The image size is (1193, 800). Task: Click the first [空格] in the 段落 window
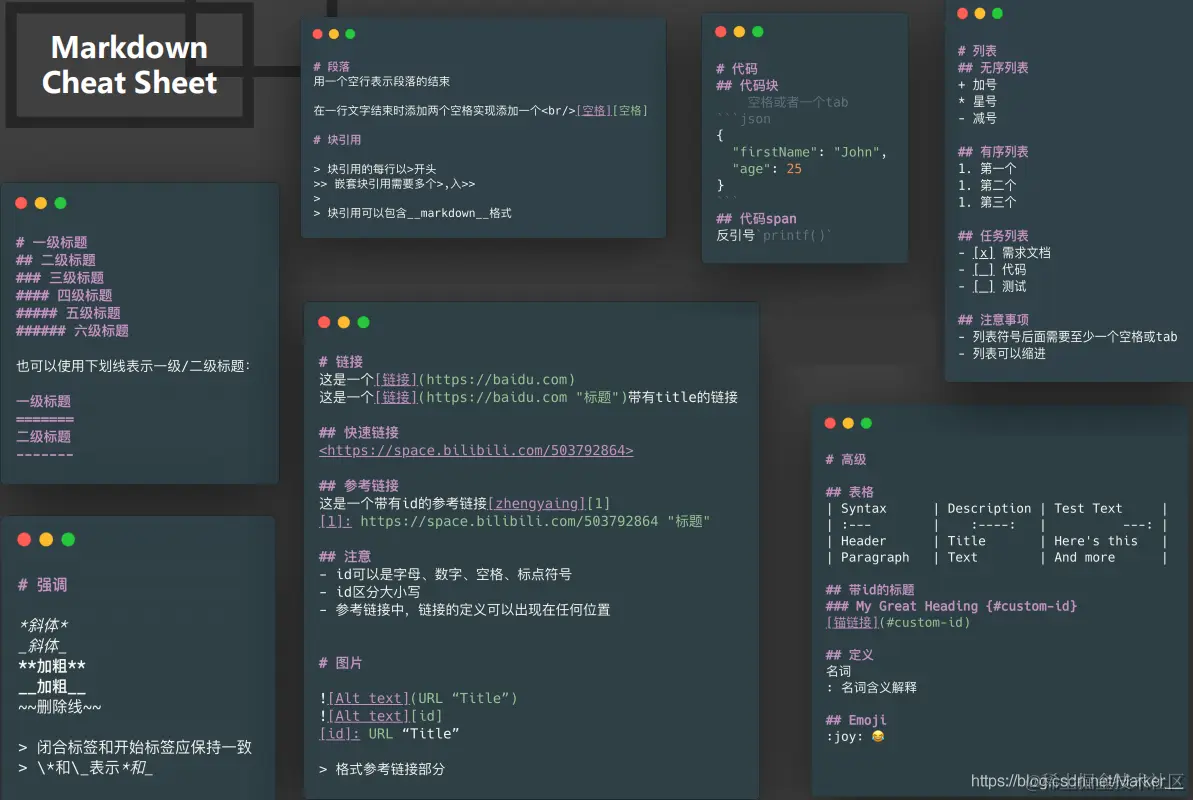click(594, 110)
